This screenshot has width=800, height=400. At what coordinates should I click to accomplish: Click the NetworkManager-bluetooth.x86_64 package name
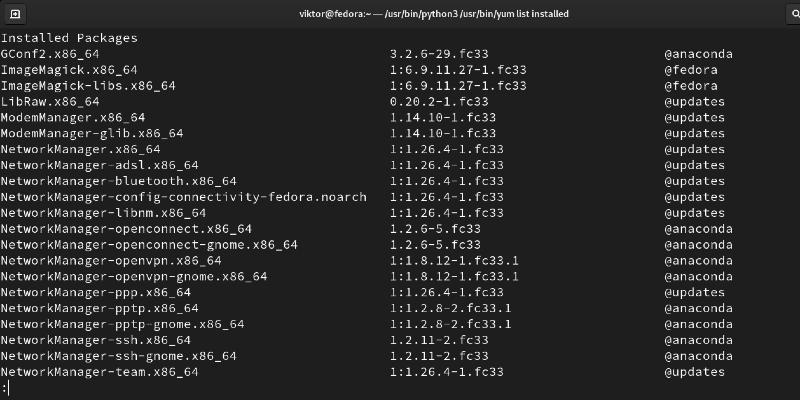118,181
